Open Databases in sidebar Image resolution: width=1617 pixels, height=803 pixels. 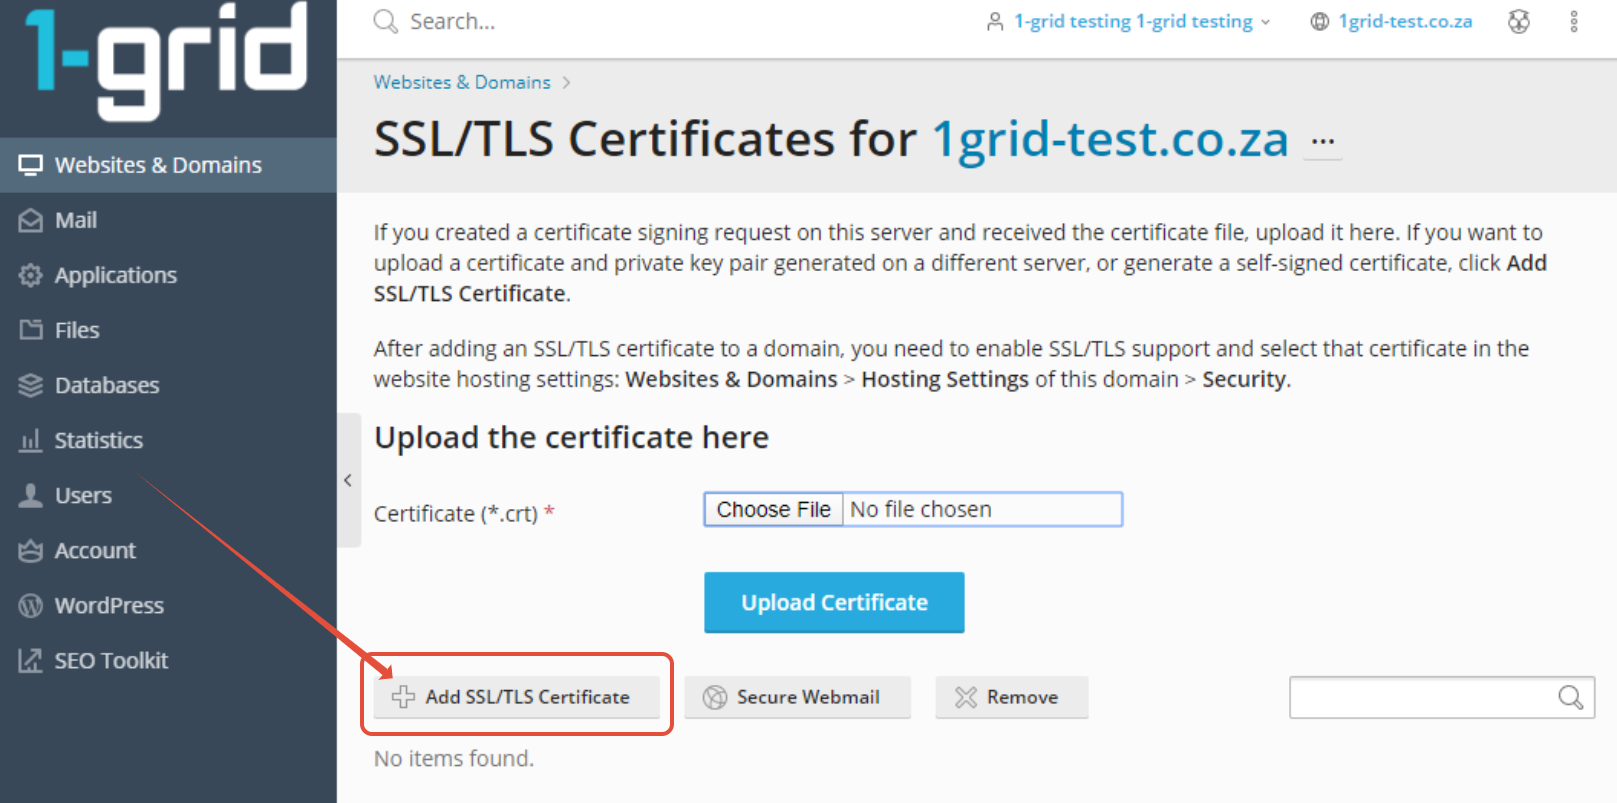tap(168, 385)
